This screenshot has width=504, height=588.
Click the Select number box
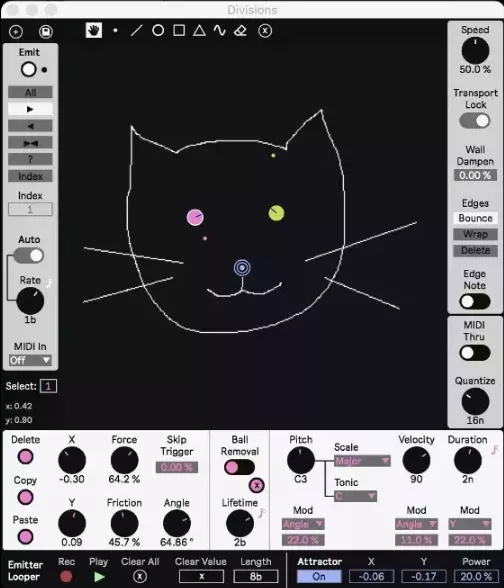tap(48, 386)
